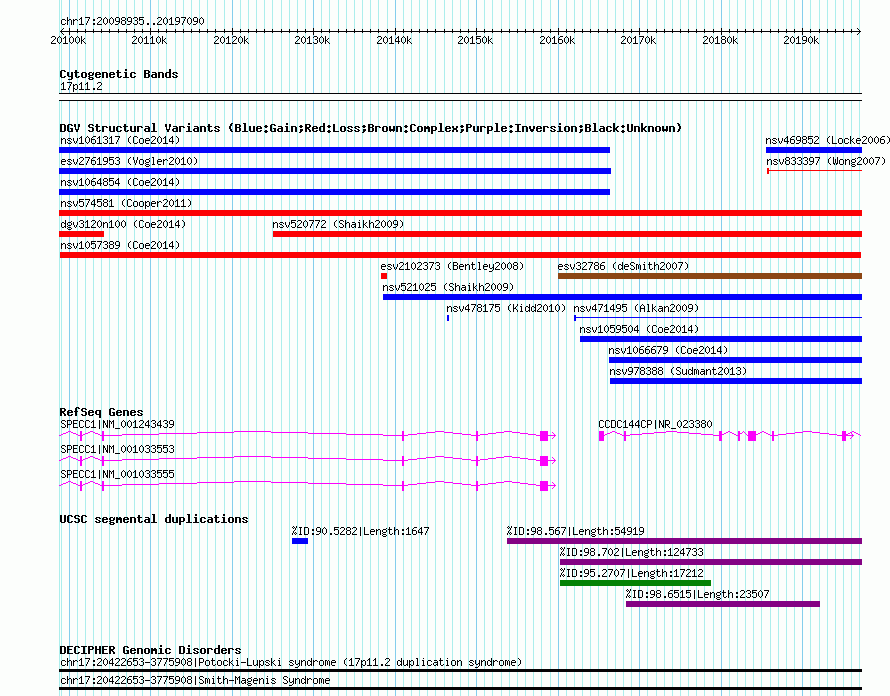This screenshot has width=890, height=696.
Task: Click the small esv2102373 (Bentley2008) red square
Action: pyautogui.click(x=384, y=276)
